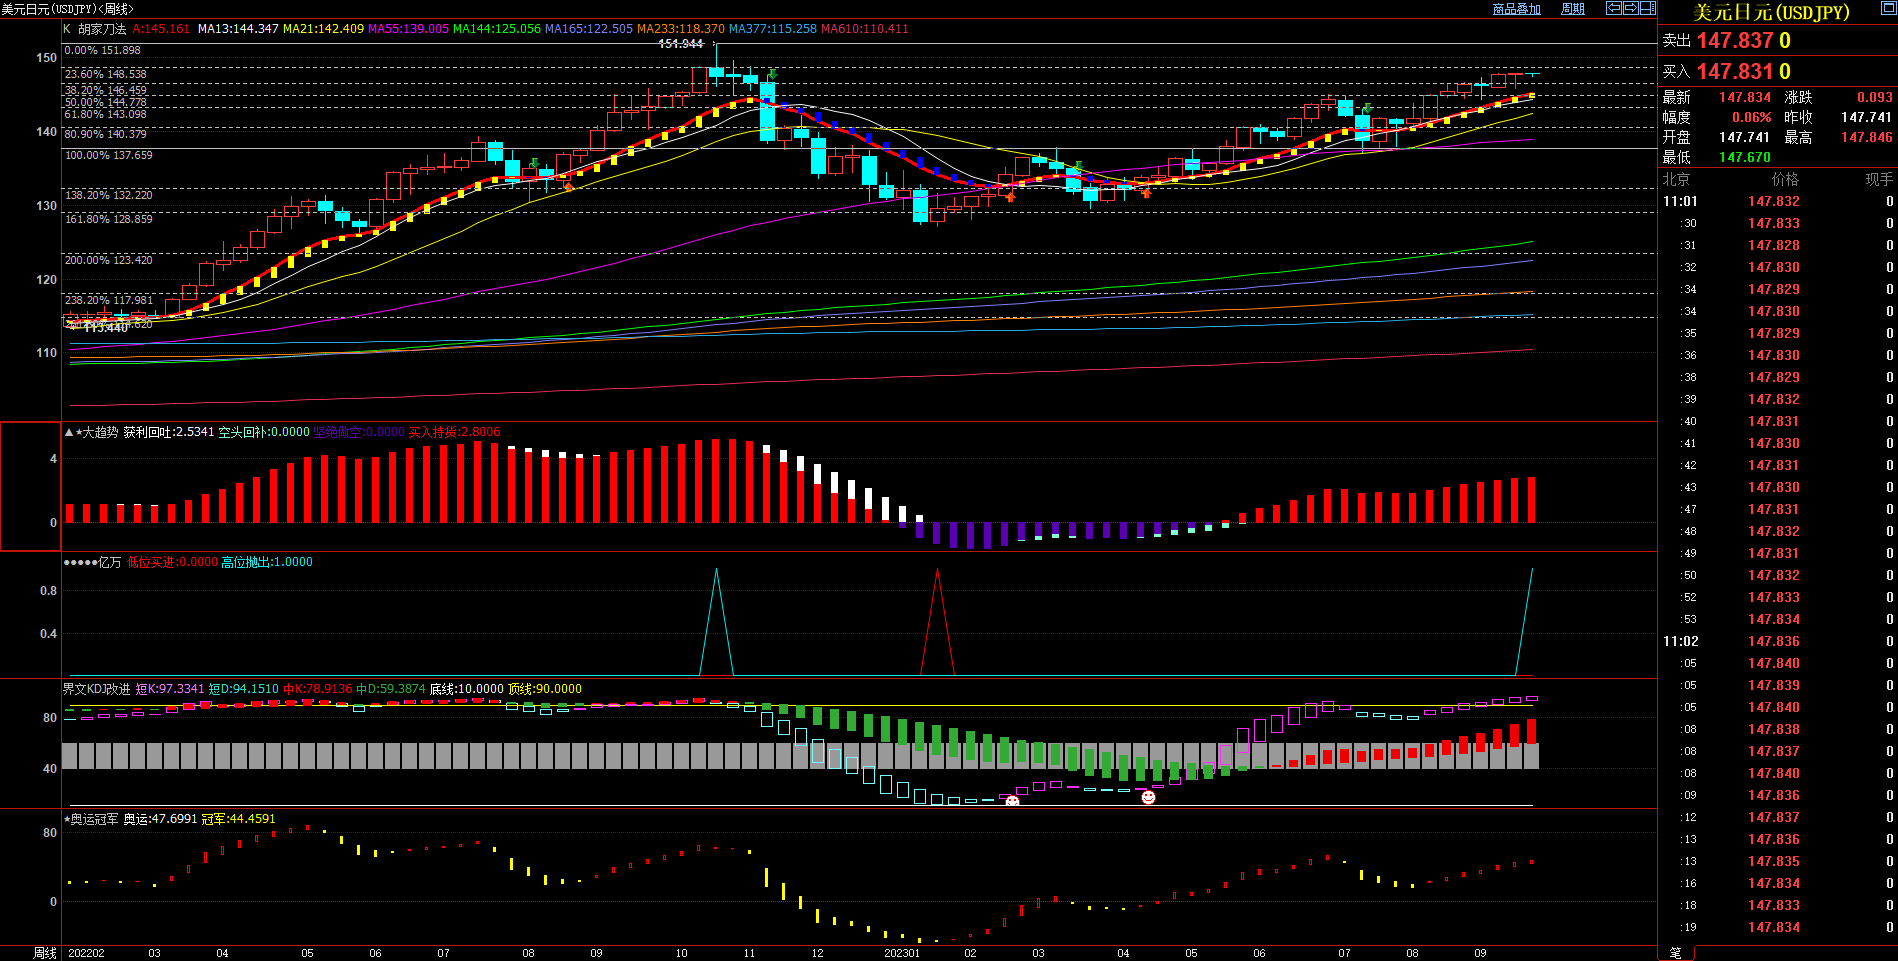Click the first smiley face marker in KD indicator

[x=1012, y=801]
